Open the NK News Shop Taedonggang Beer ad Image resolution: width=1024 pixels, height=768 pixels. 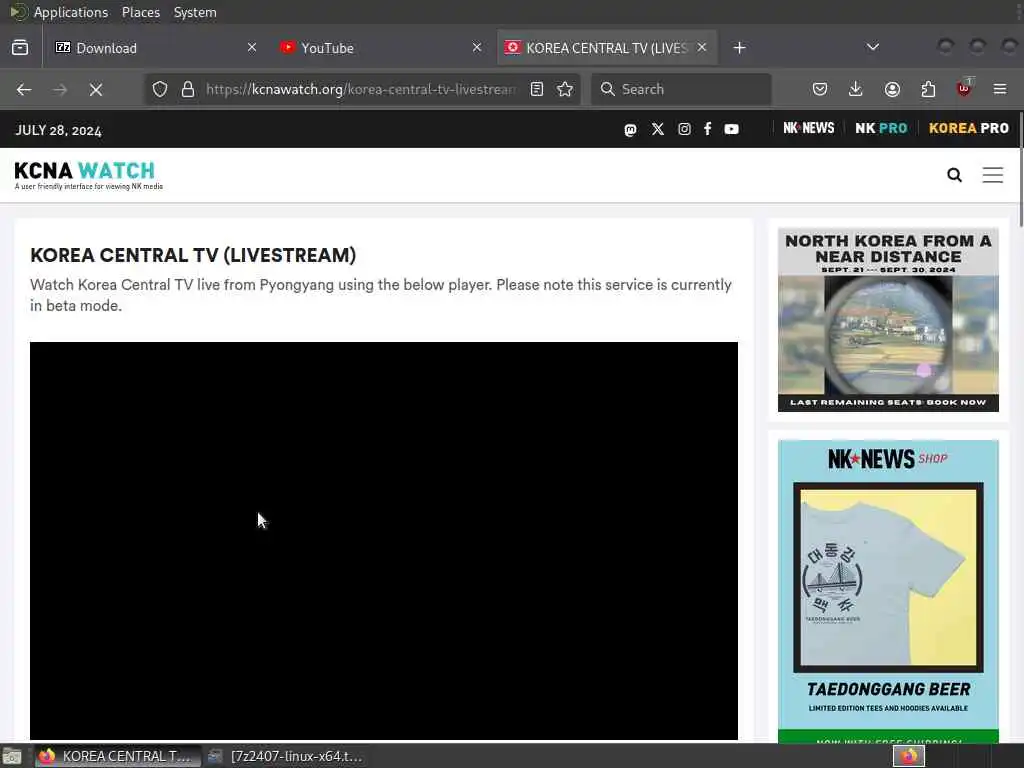pos(888,591)
